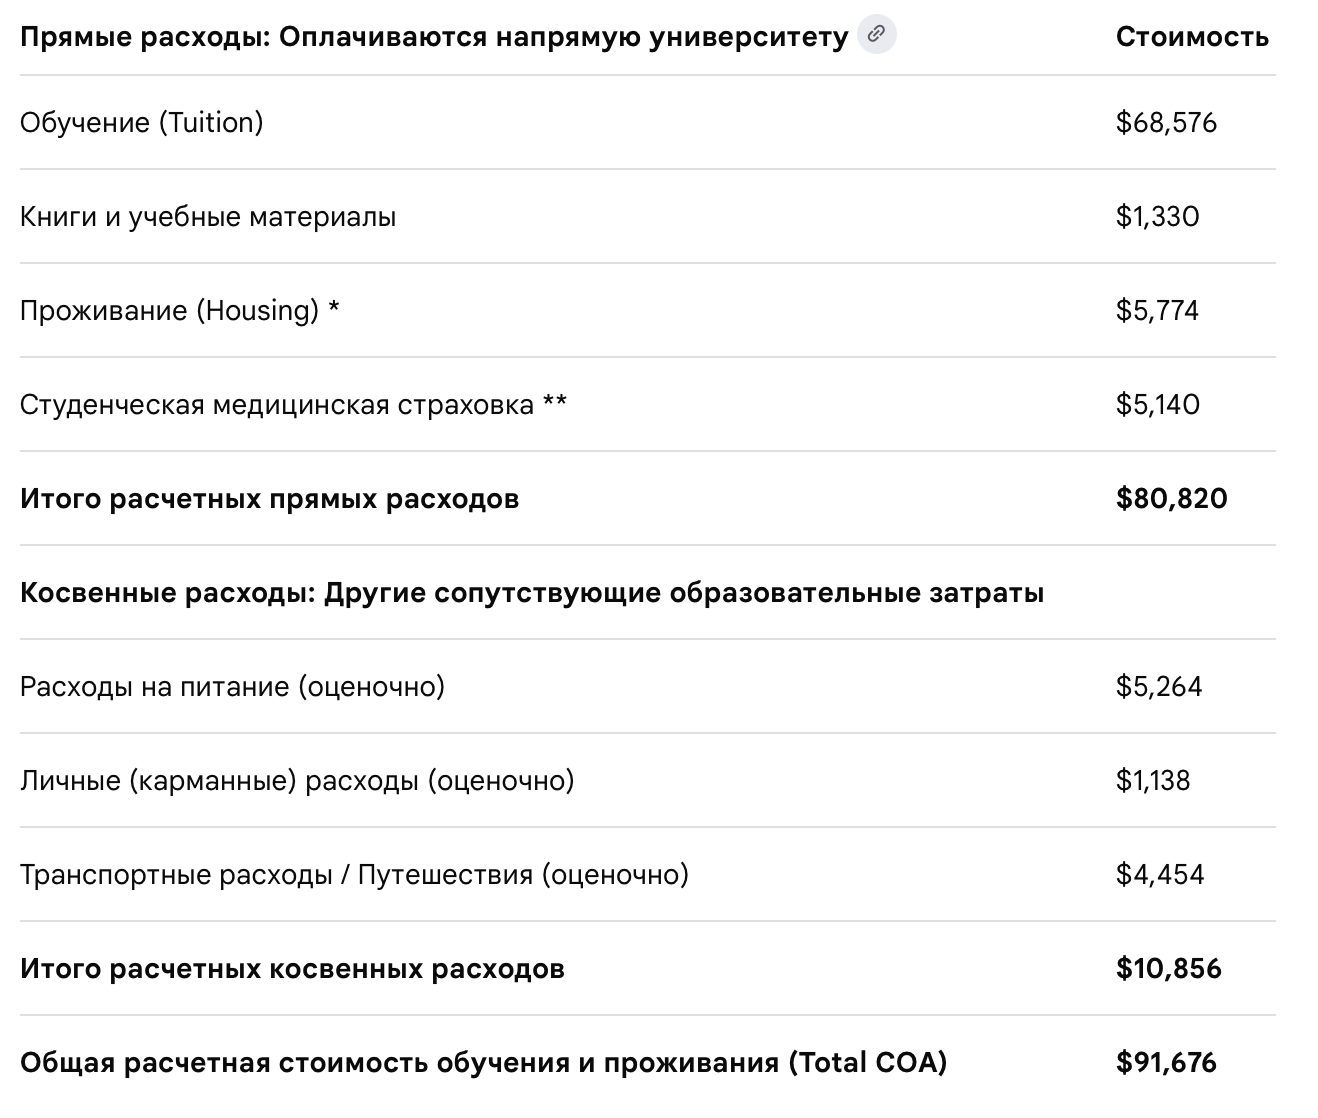Click the $1,330 books cost

(x=1157, y=216)
